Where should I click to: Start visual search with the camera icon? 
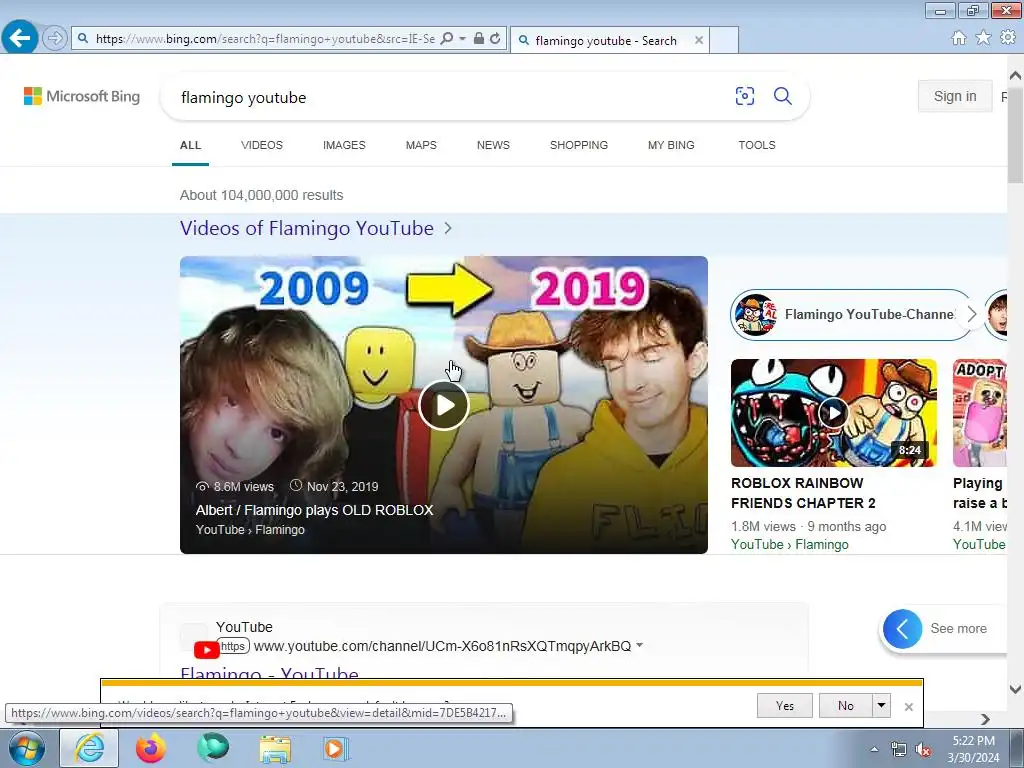pyautogui.click(x=744, y=96)
